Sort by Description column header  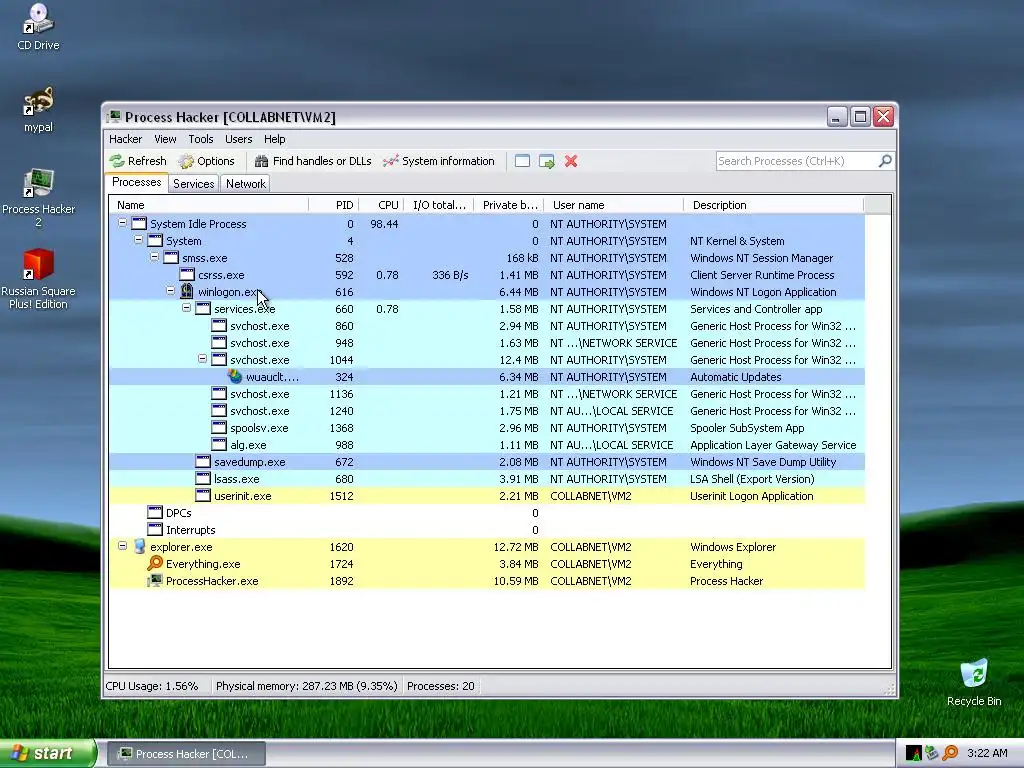(x=774, y=205)
